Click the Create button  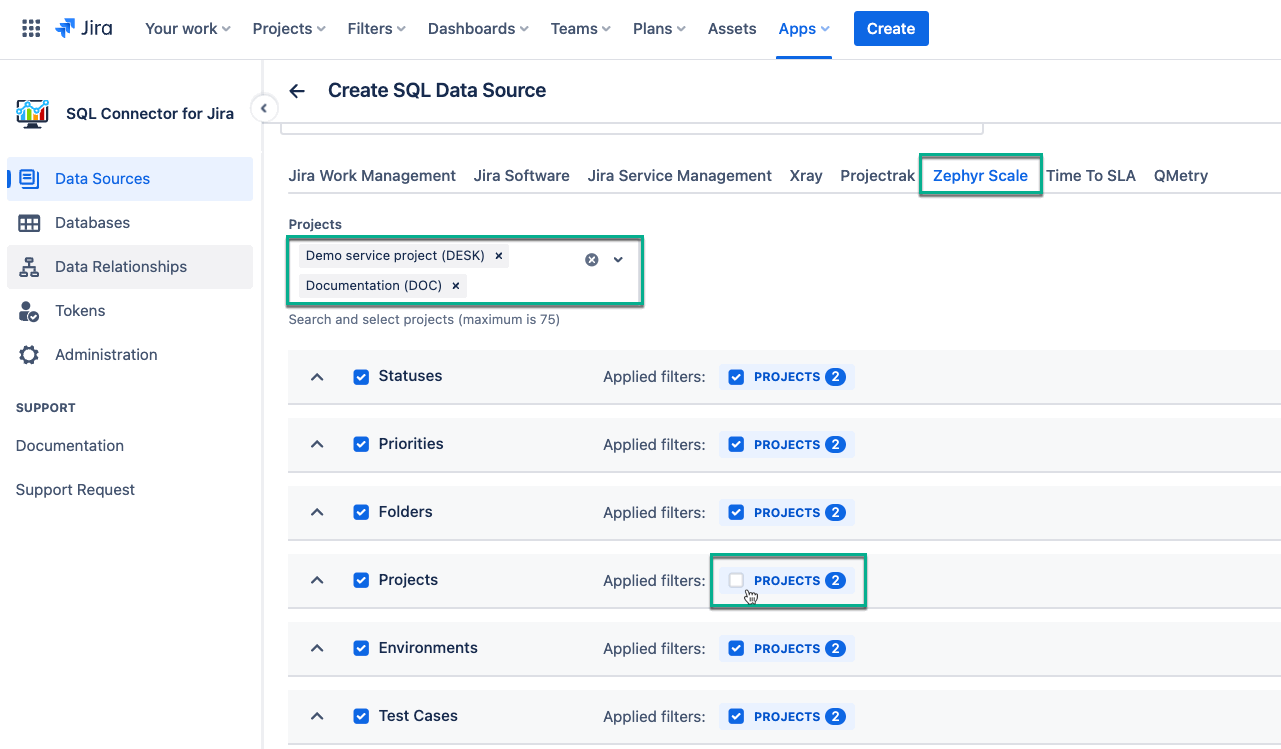(890, 28)
